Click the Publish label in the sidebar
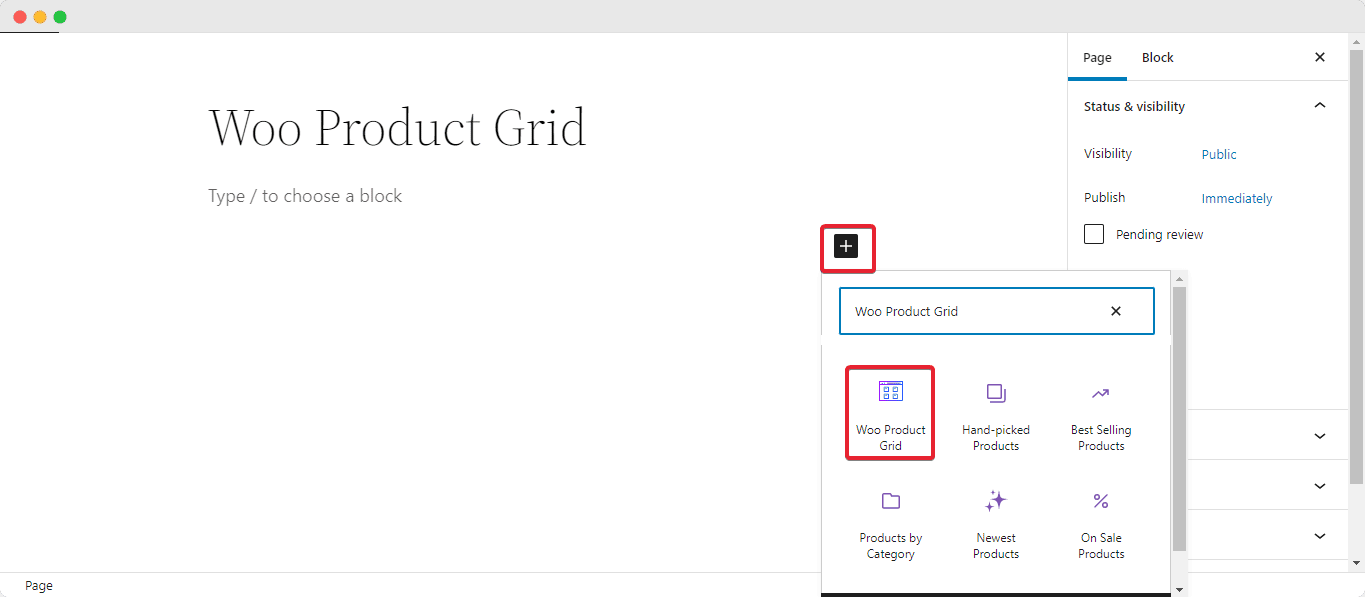Screen dimensions: 1365x597 pyautogui.click(x=1104, y=198)
